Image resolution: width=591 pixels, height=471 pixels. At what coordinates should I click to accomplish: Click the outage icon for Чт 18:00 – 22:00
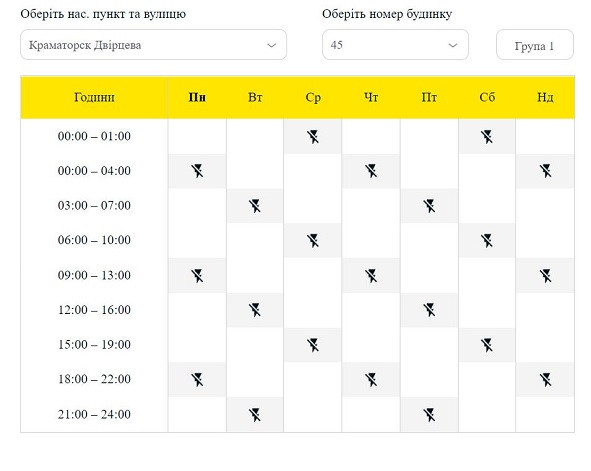pyautogui.click(x=371, y=380)
